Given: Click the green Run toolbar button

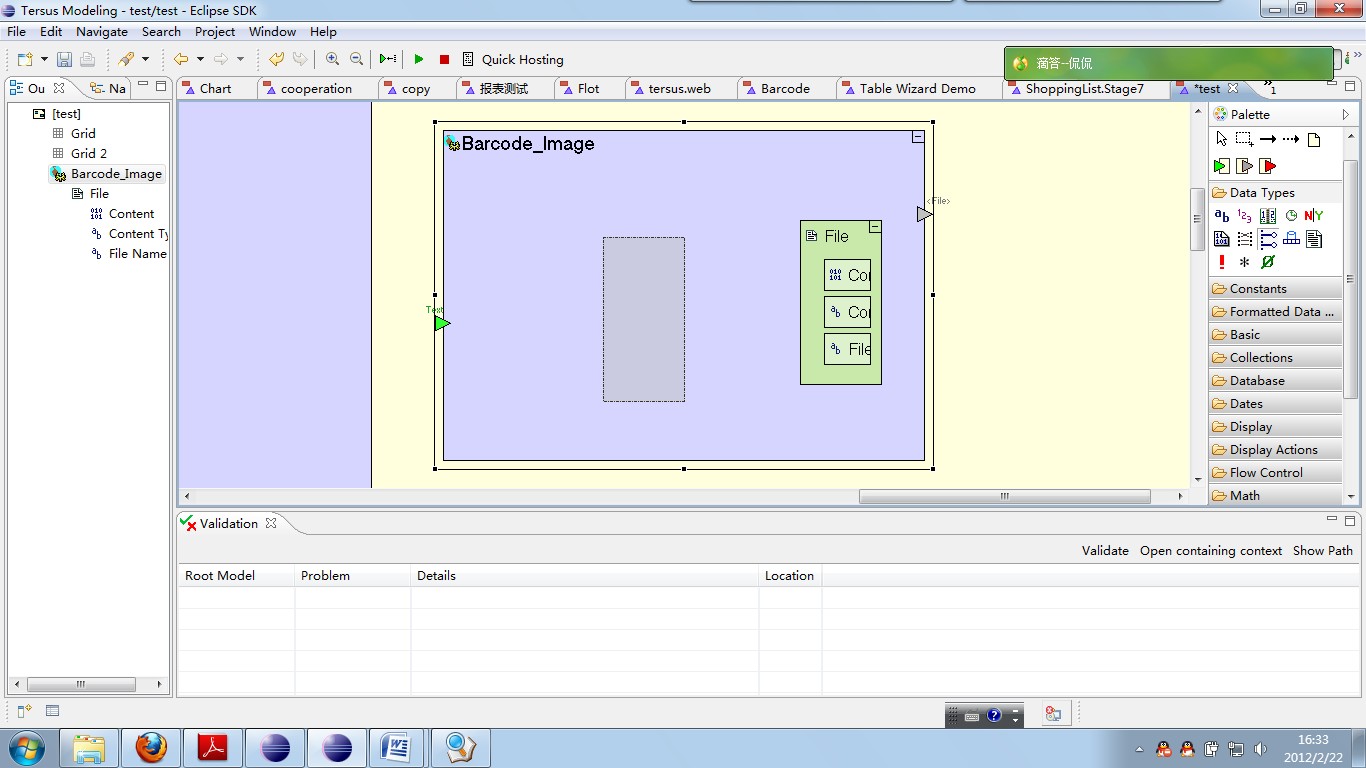Looking at the screenshot, I should point(419,60).
